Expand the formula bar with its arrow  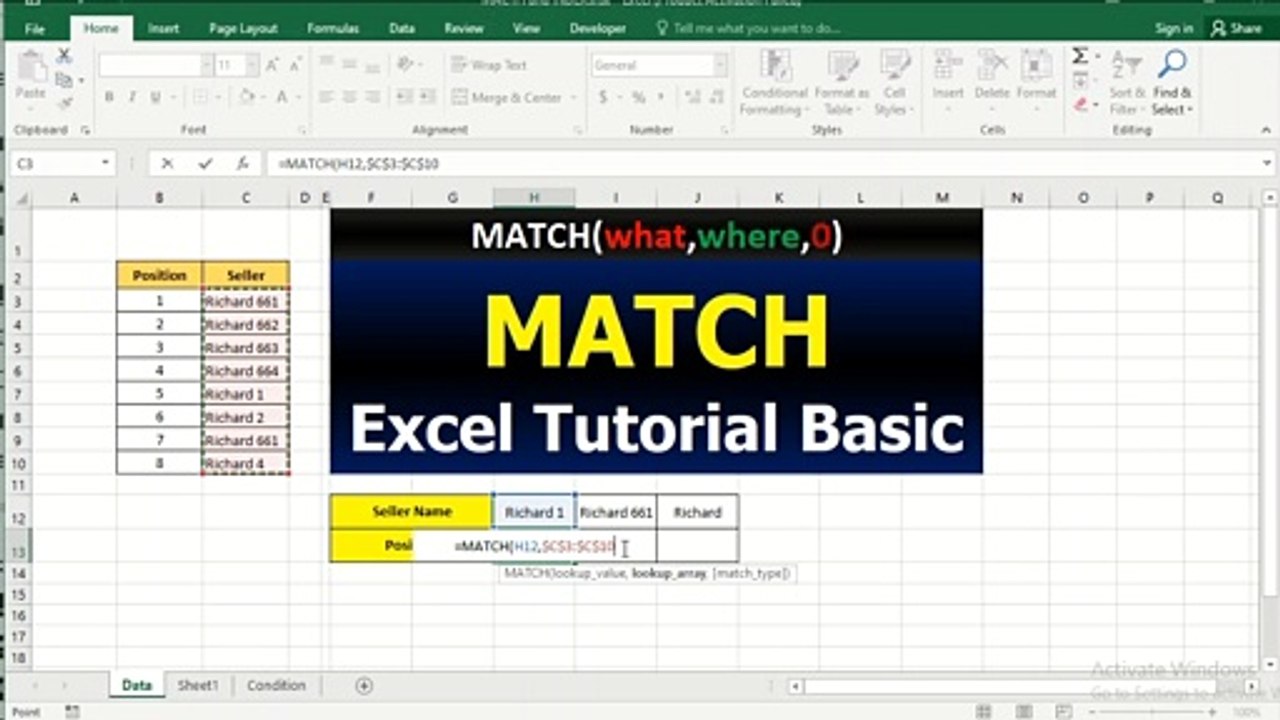click(x=1268, y=163)
